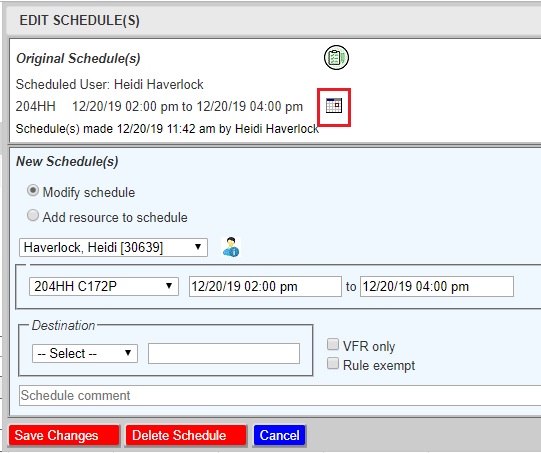Click the New Schedule(s) section heading
Viewport: 541px width, 453px height.
67,161
